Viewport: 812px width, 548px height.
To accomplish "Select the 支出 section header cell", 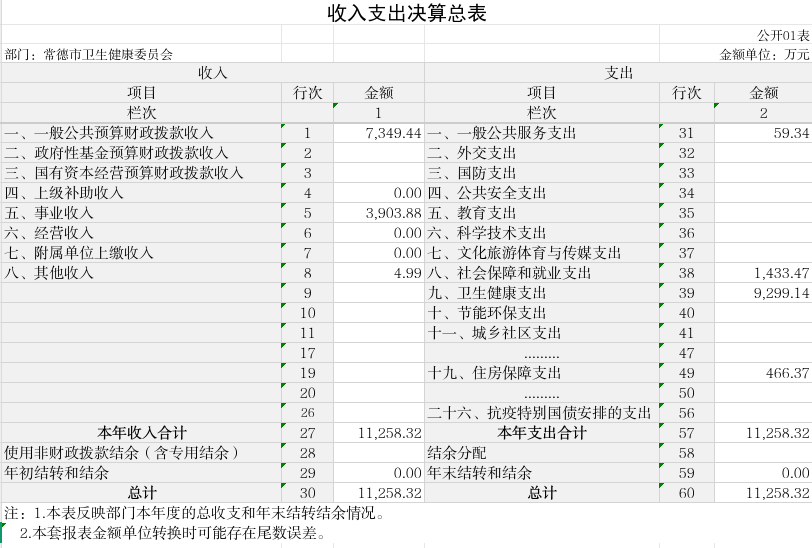I will [618, 73].
